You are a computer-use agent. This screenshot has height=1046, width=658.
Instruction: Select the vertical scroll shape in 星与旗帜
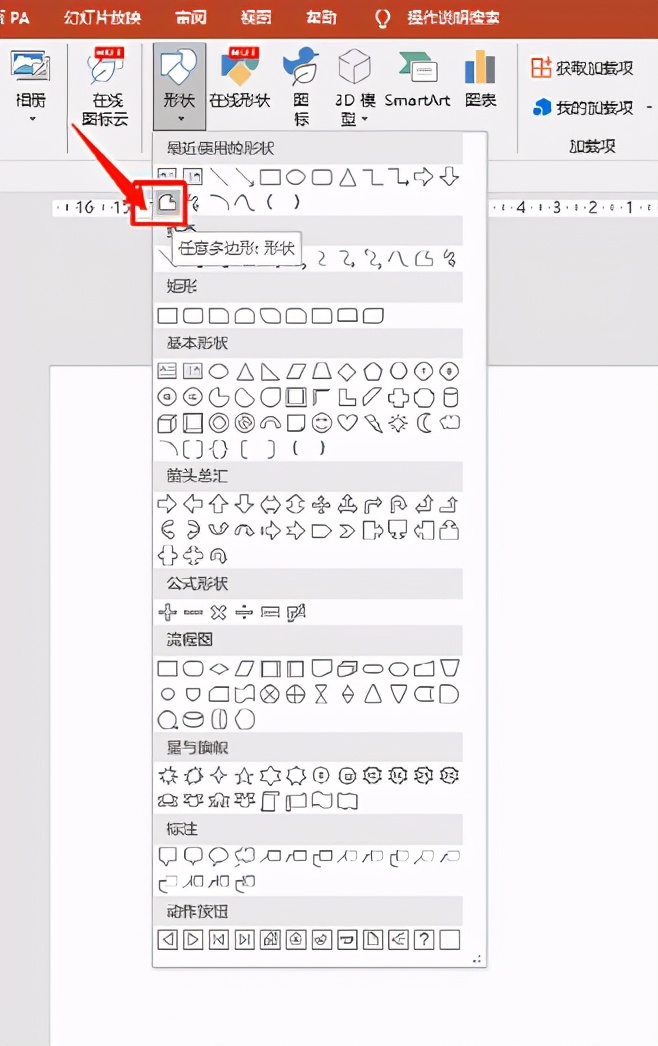270,801
